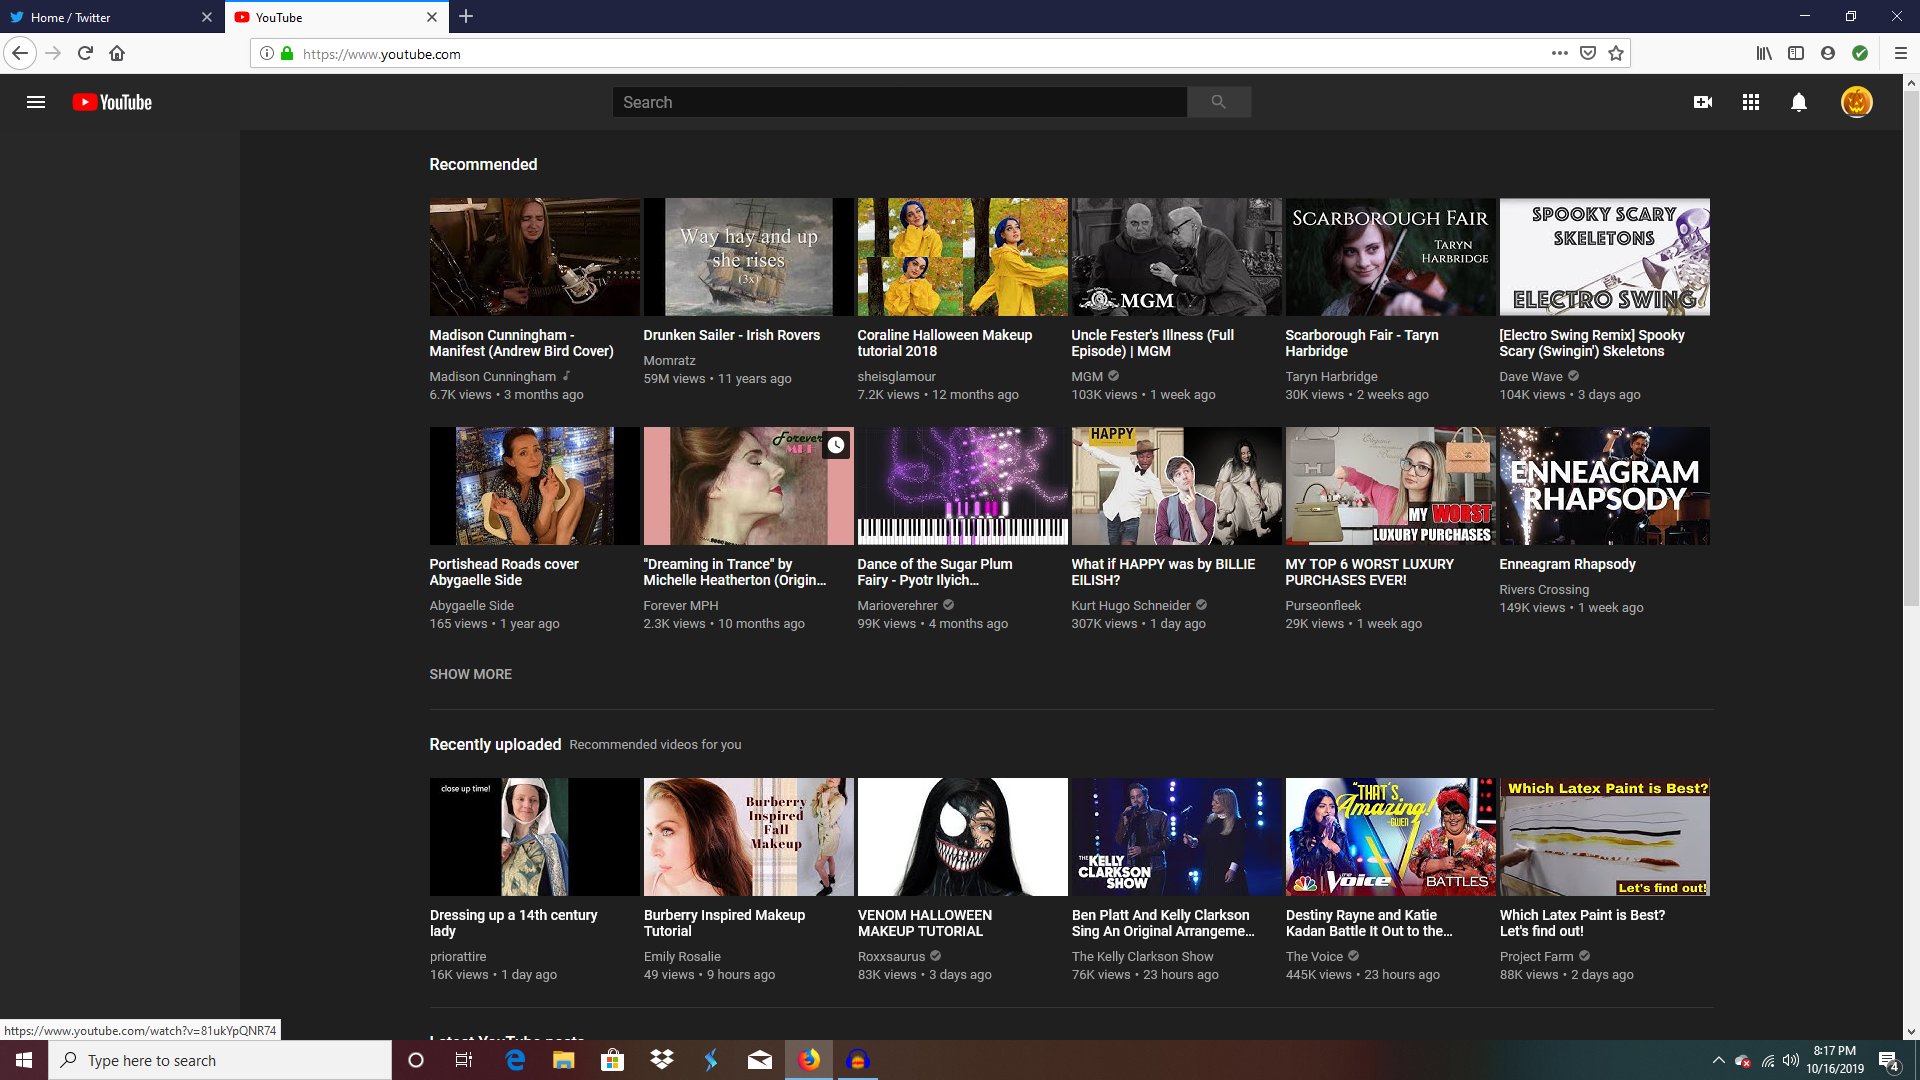Viewport: 1920px width, 1080px height.
Task: Toggle the Firefox sidebar icon
Action: [x=1796, y=53]
